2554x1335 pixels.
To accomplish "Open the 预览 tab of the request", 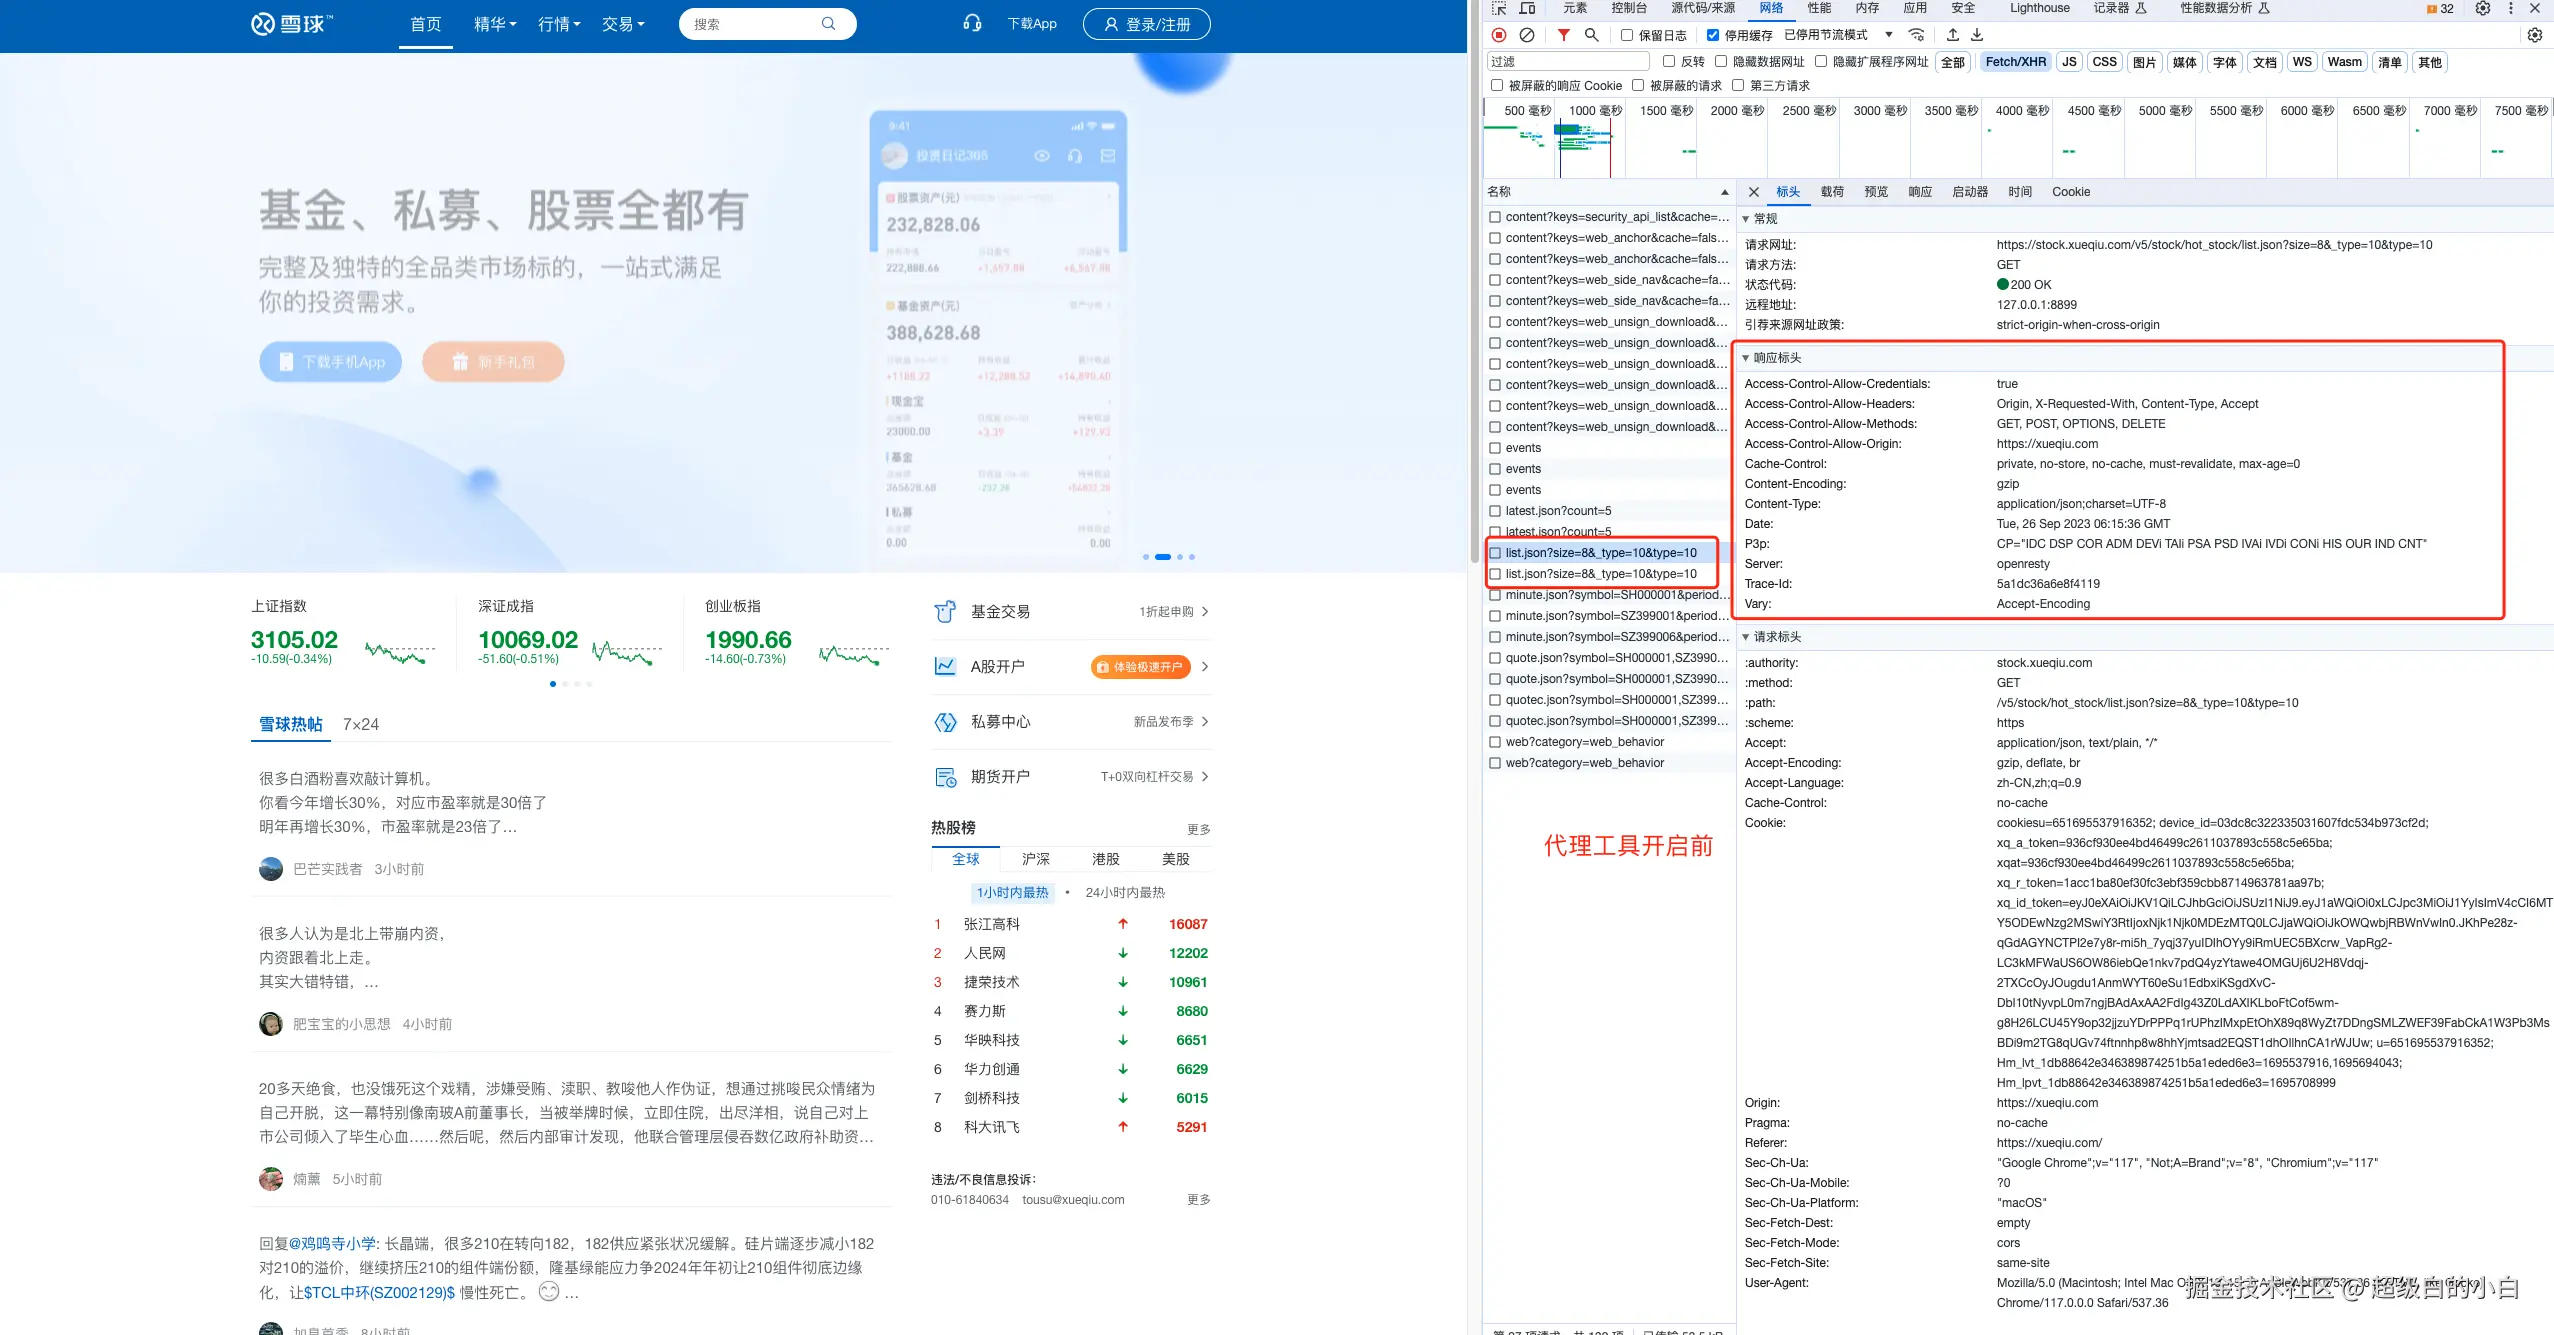I will 1876,192.
